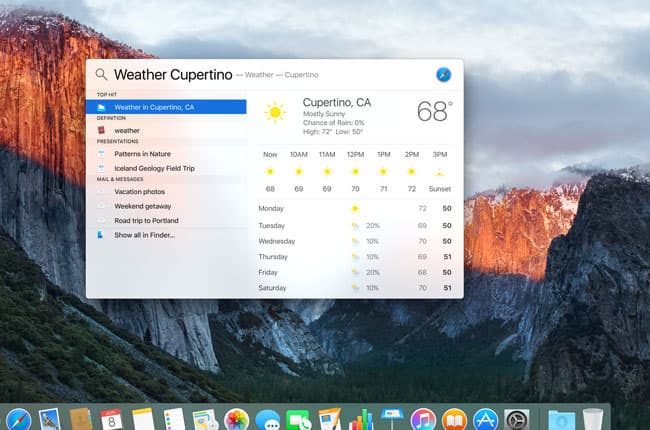Image resolution: width=650 pixels, height=430 pixels.
Task: Open System Preferences gear in Dock
Action: pos(517,420)
